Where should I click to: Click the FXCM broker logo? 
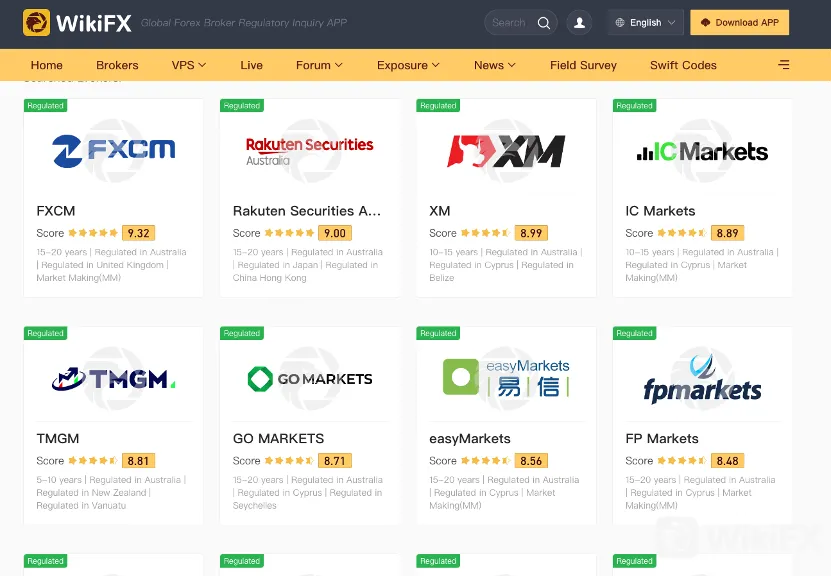click(x=114, y=151)
